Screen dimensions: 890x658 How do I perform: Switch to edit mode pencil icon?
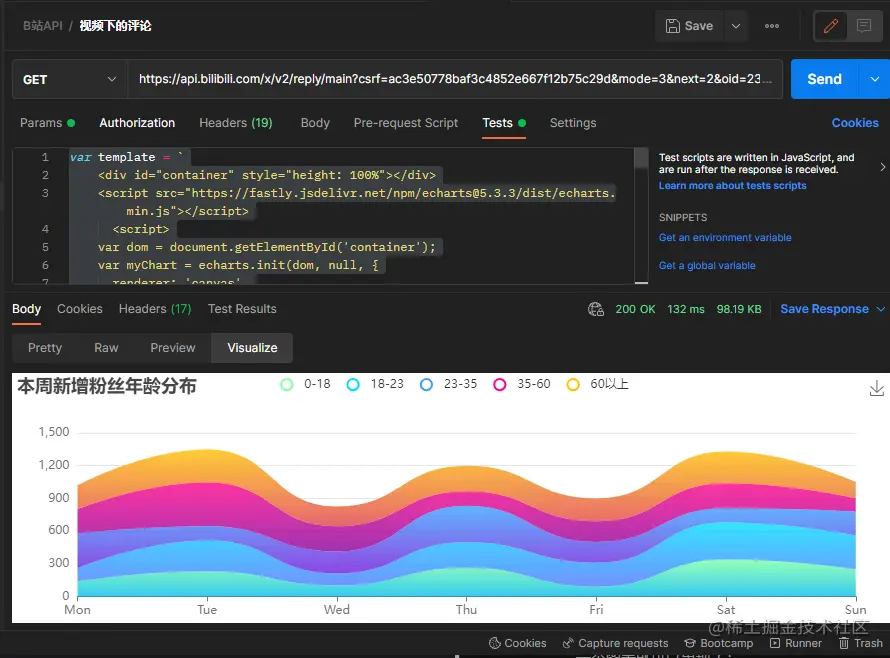(830, 26)
